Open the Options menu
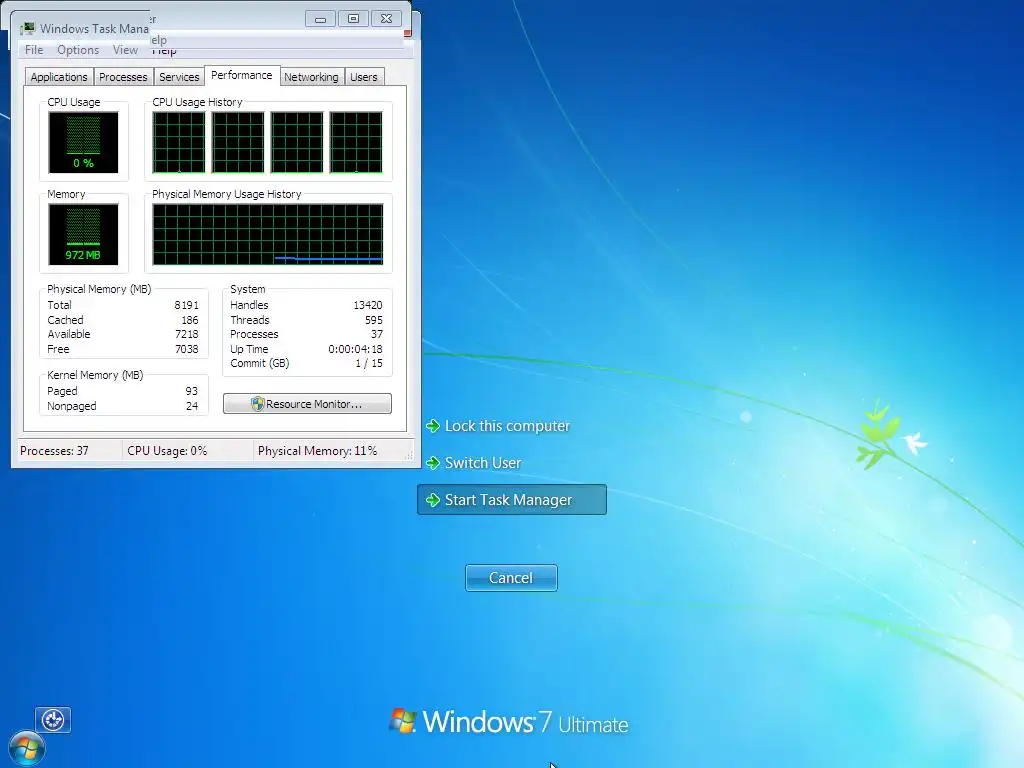 [x=78, y=50]
